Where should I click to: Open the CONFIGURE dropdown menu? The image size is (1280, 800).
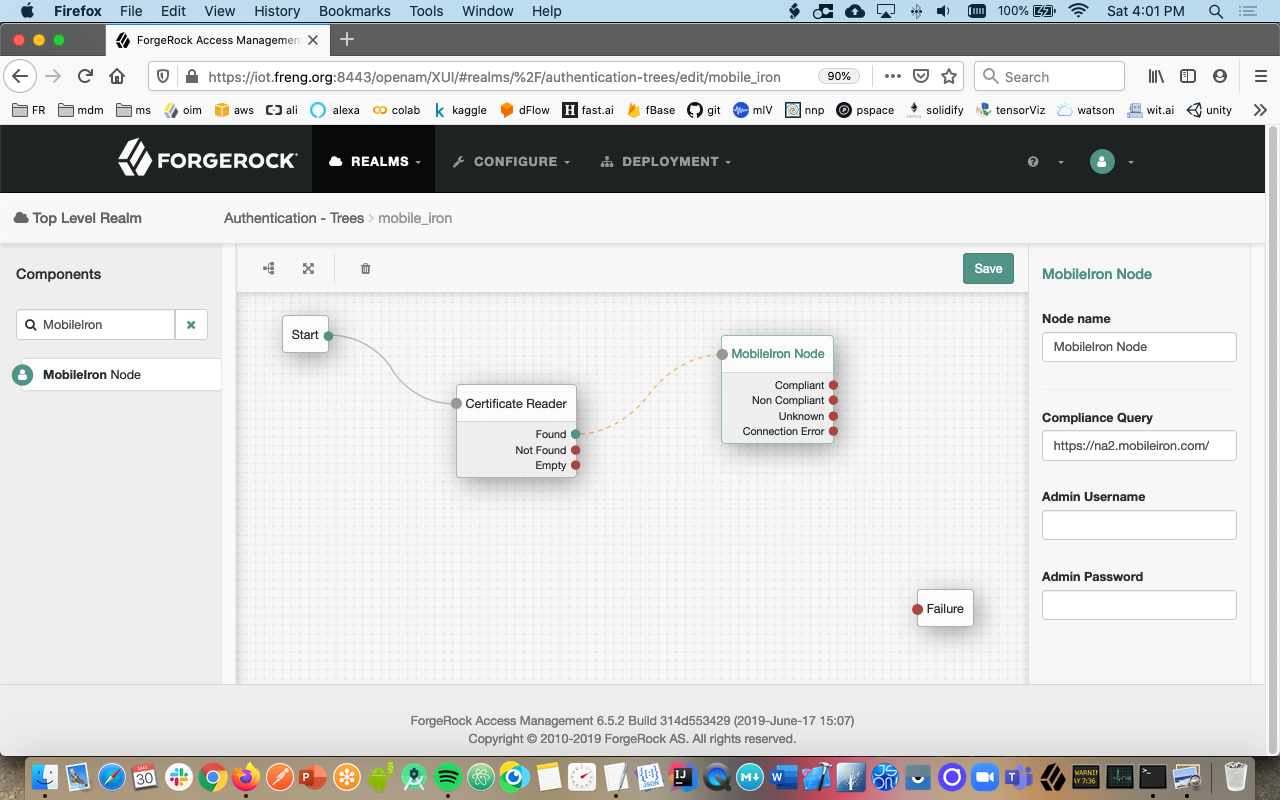[511, 161]
